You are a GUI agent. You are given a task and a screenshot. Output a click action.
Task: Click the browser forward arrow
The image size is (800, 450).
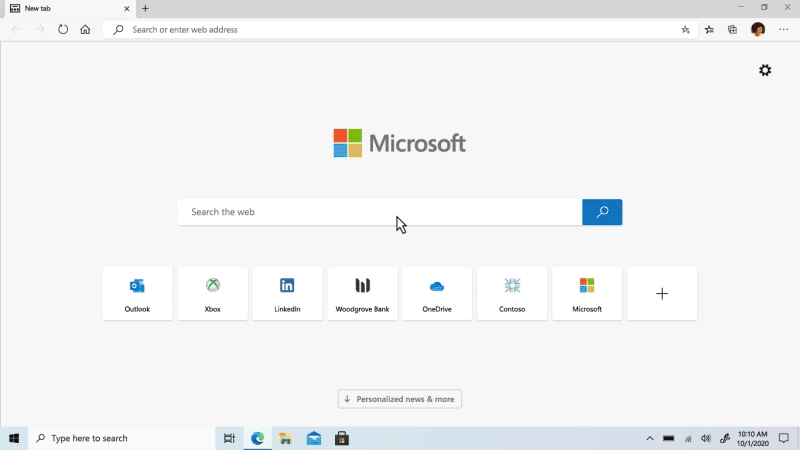click(x=39, y=30)
